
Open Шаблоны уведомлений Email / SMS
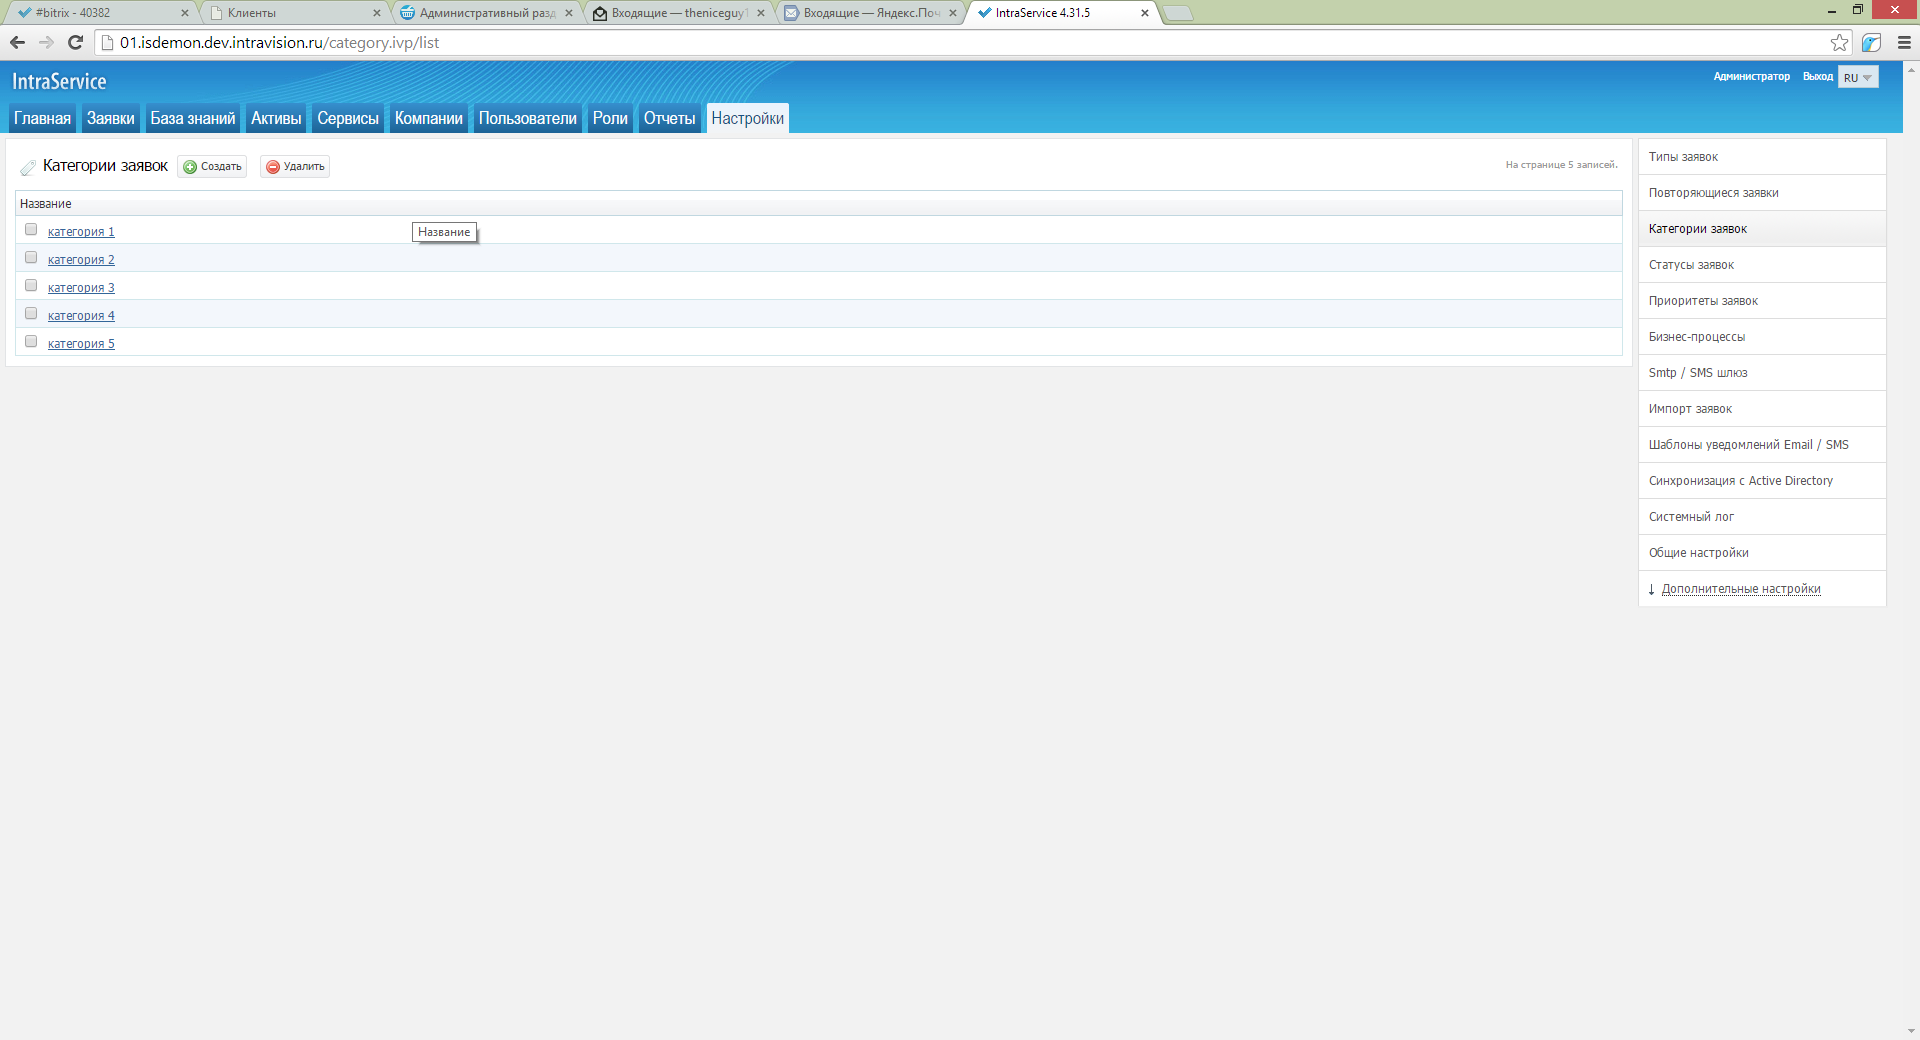coord(1762,445)
